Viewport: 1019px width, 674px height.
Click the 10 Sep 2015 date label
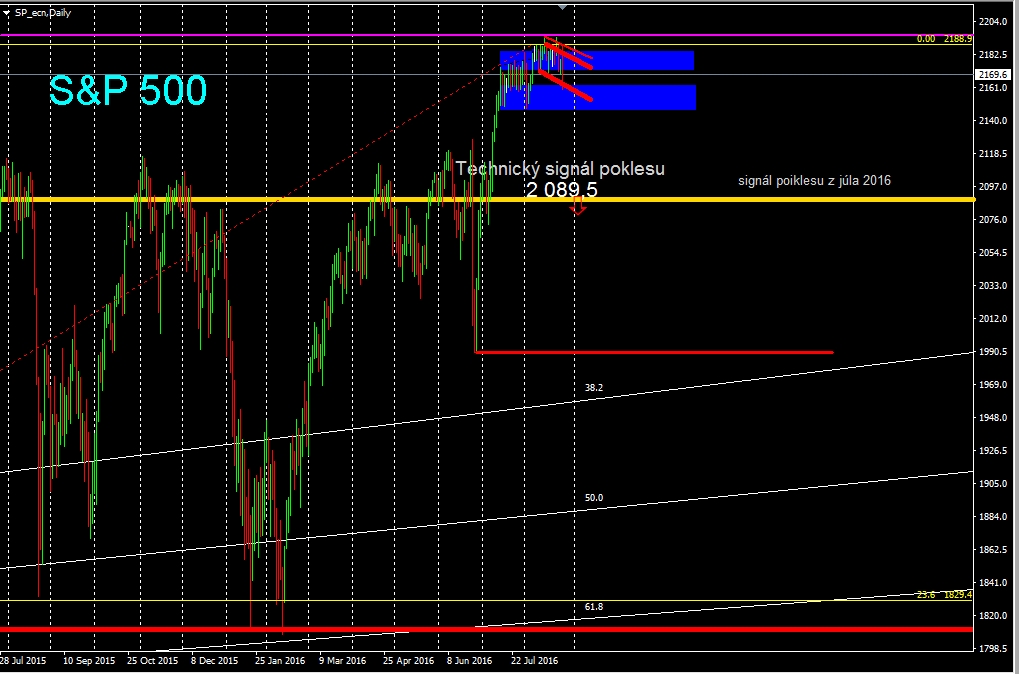(89, 660)
